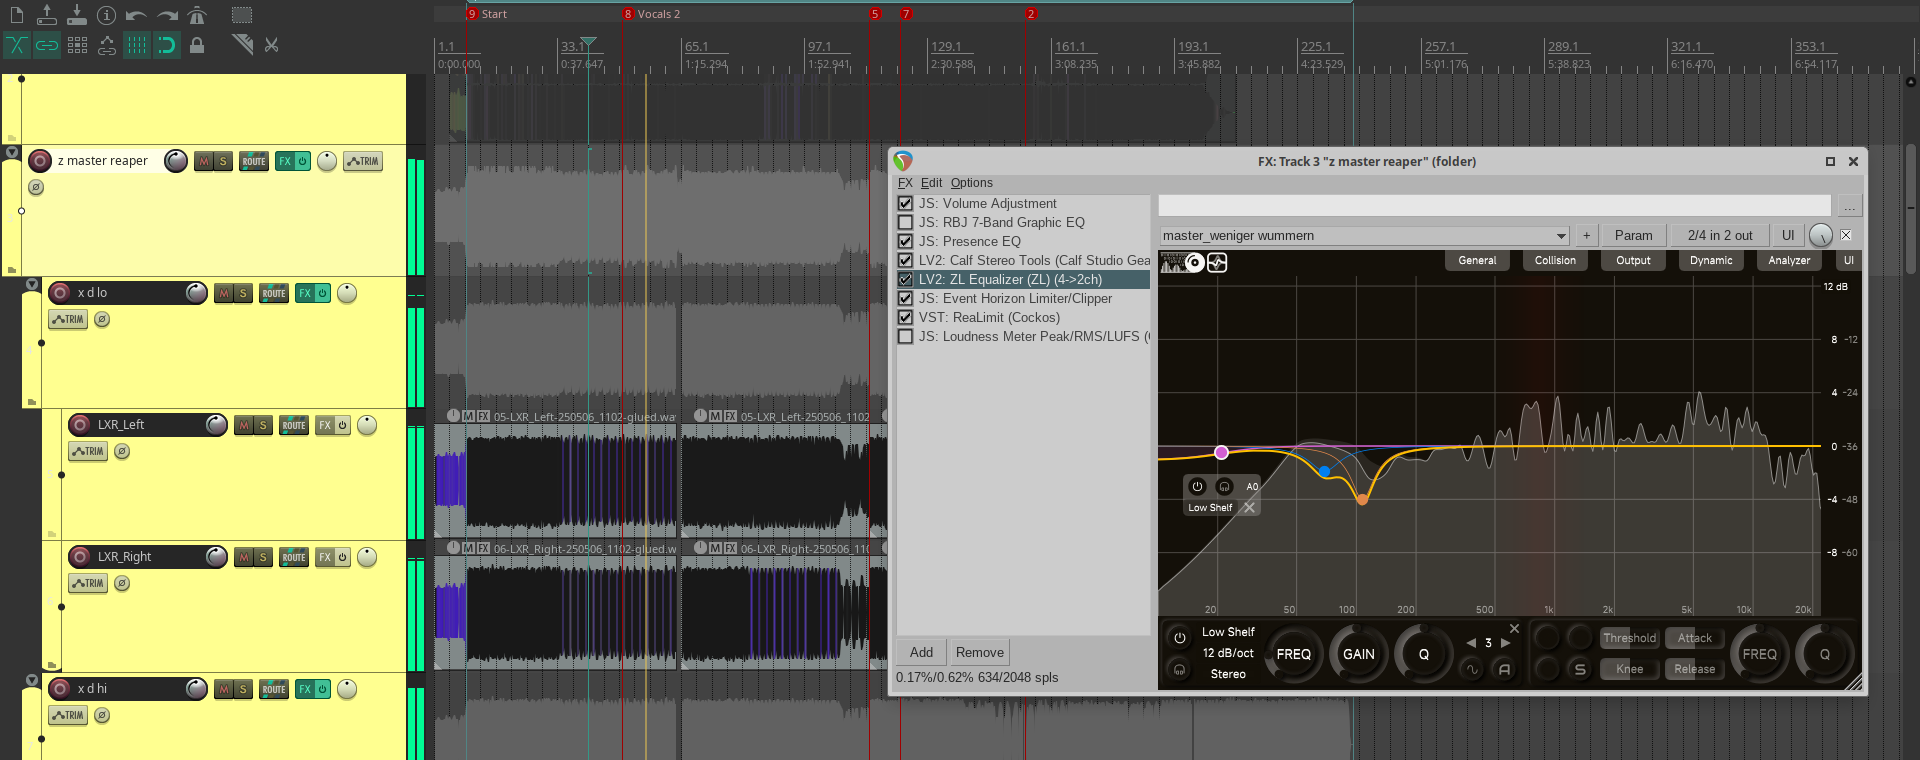Disable VST: ReaLimit checkbox
Image resolution: width=1920 pixels, height=760 pixels.
click(x=905, y=317)
